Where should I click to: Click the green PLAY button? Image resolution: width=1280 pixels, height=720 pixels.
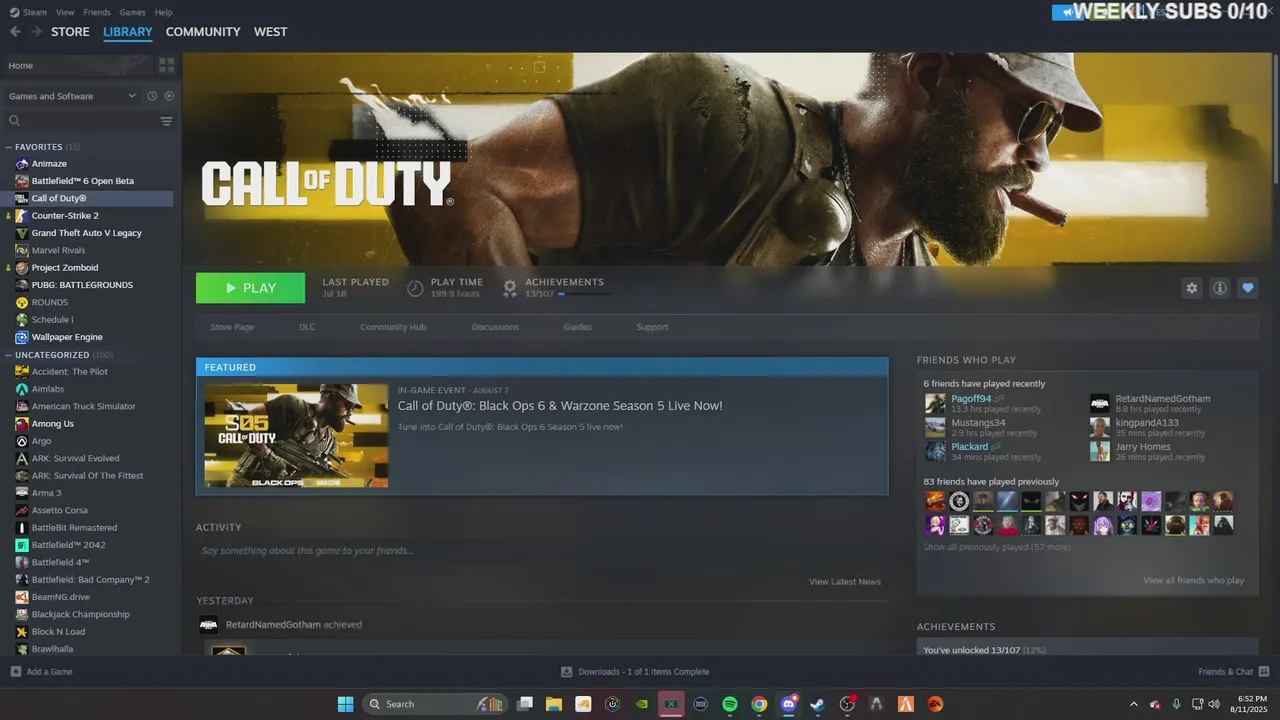(x=250, y=288)
